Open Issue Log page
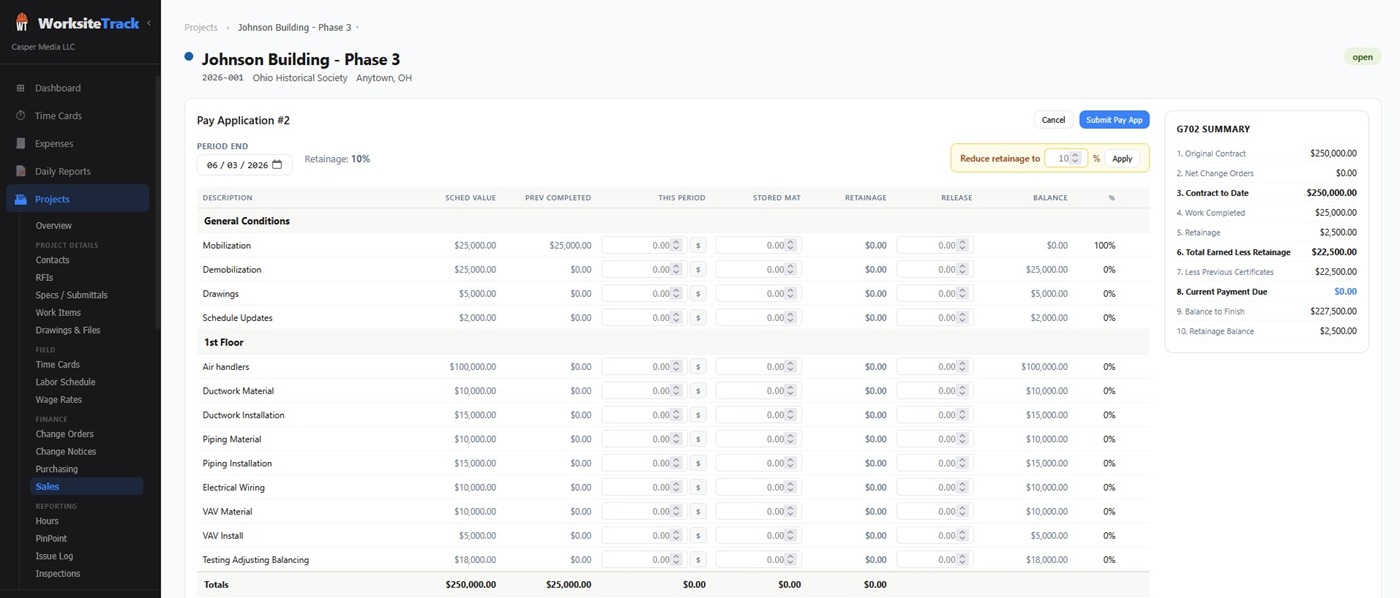 (55, 556)
